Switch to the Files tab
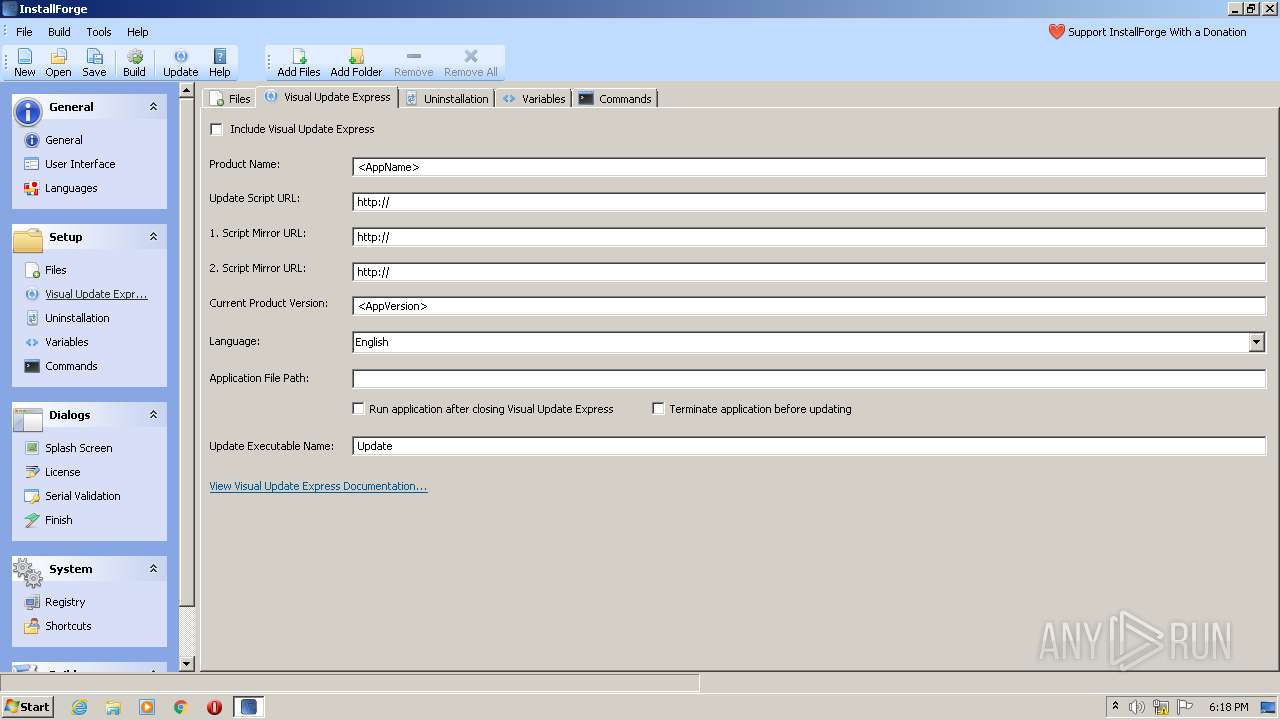 tap(229, 98)
